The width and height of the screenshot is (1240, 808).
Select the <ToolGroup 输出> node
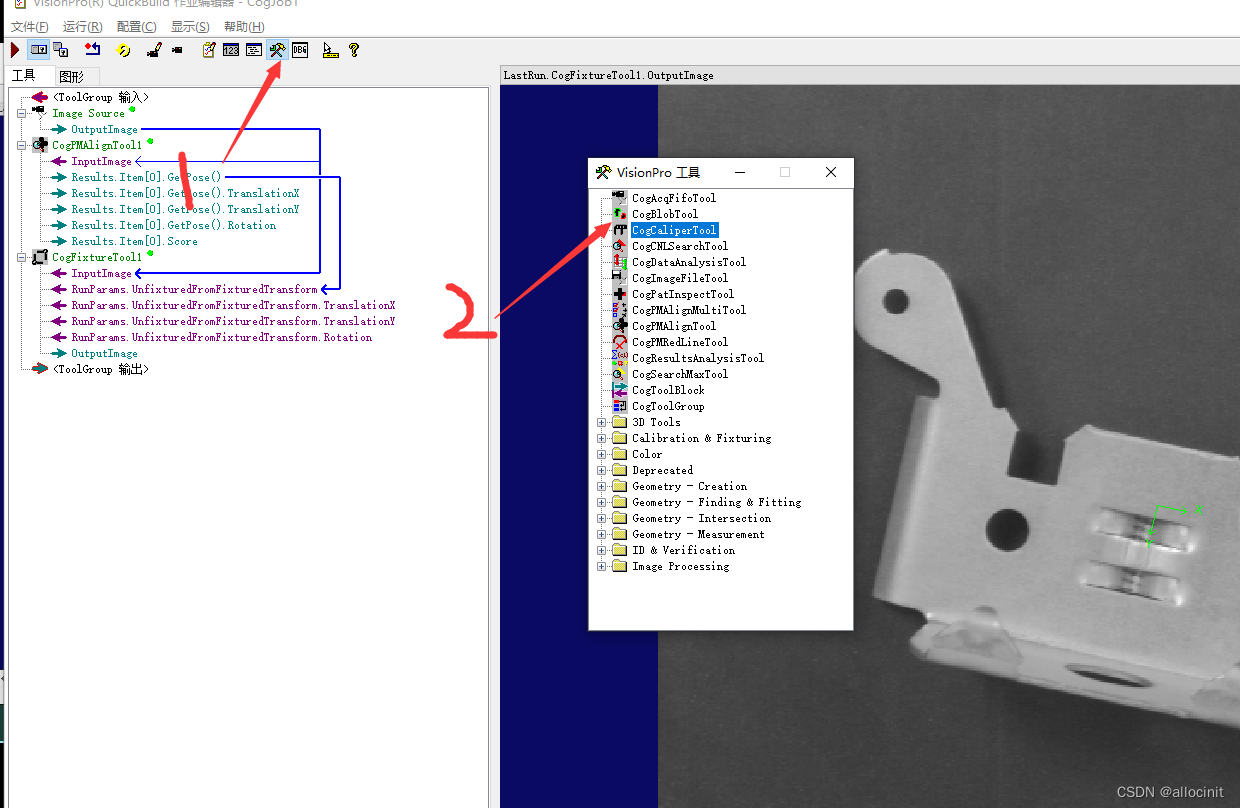(100, 369)
